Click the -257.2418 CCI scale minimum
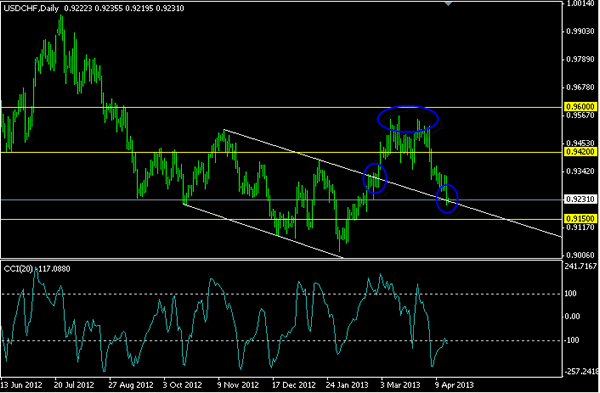Viewport: 600px width, 393px height. 581,371
